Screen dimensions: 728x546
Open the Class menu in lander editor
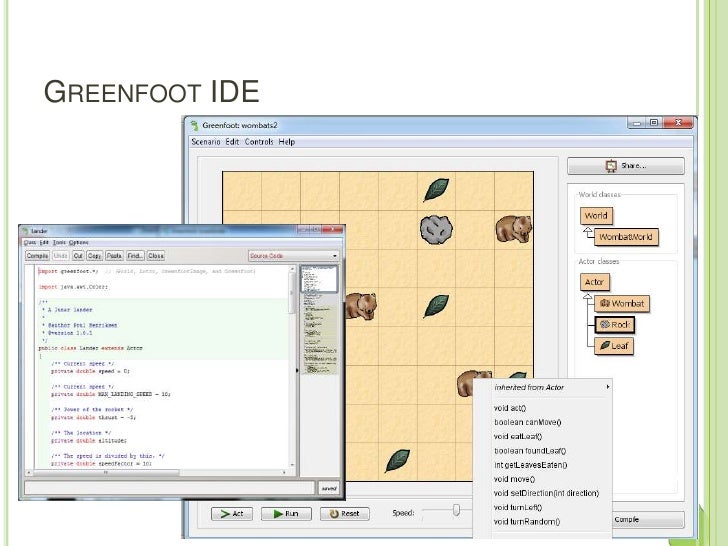30,242
